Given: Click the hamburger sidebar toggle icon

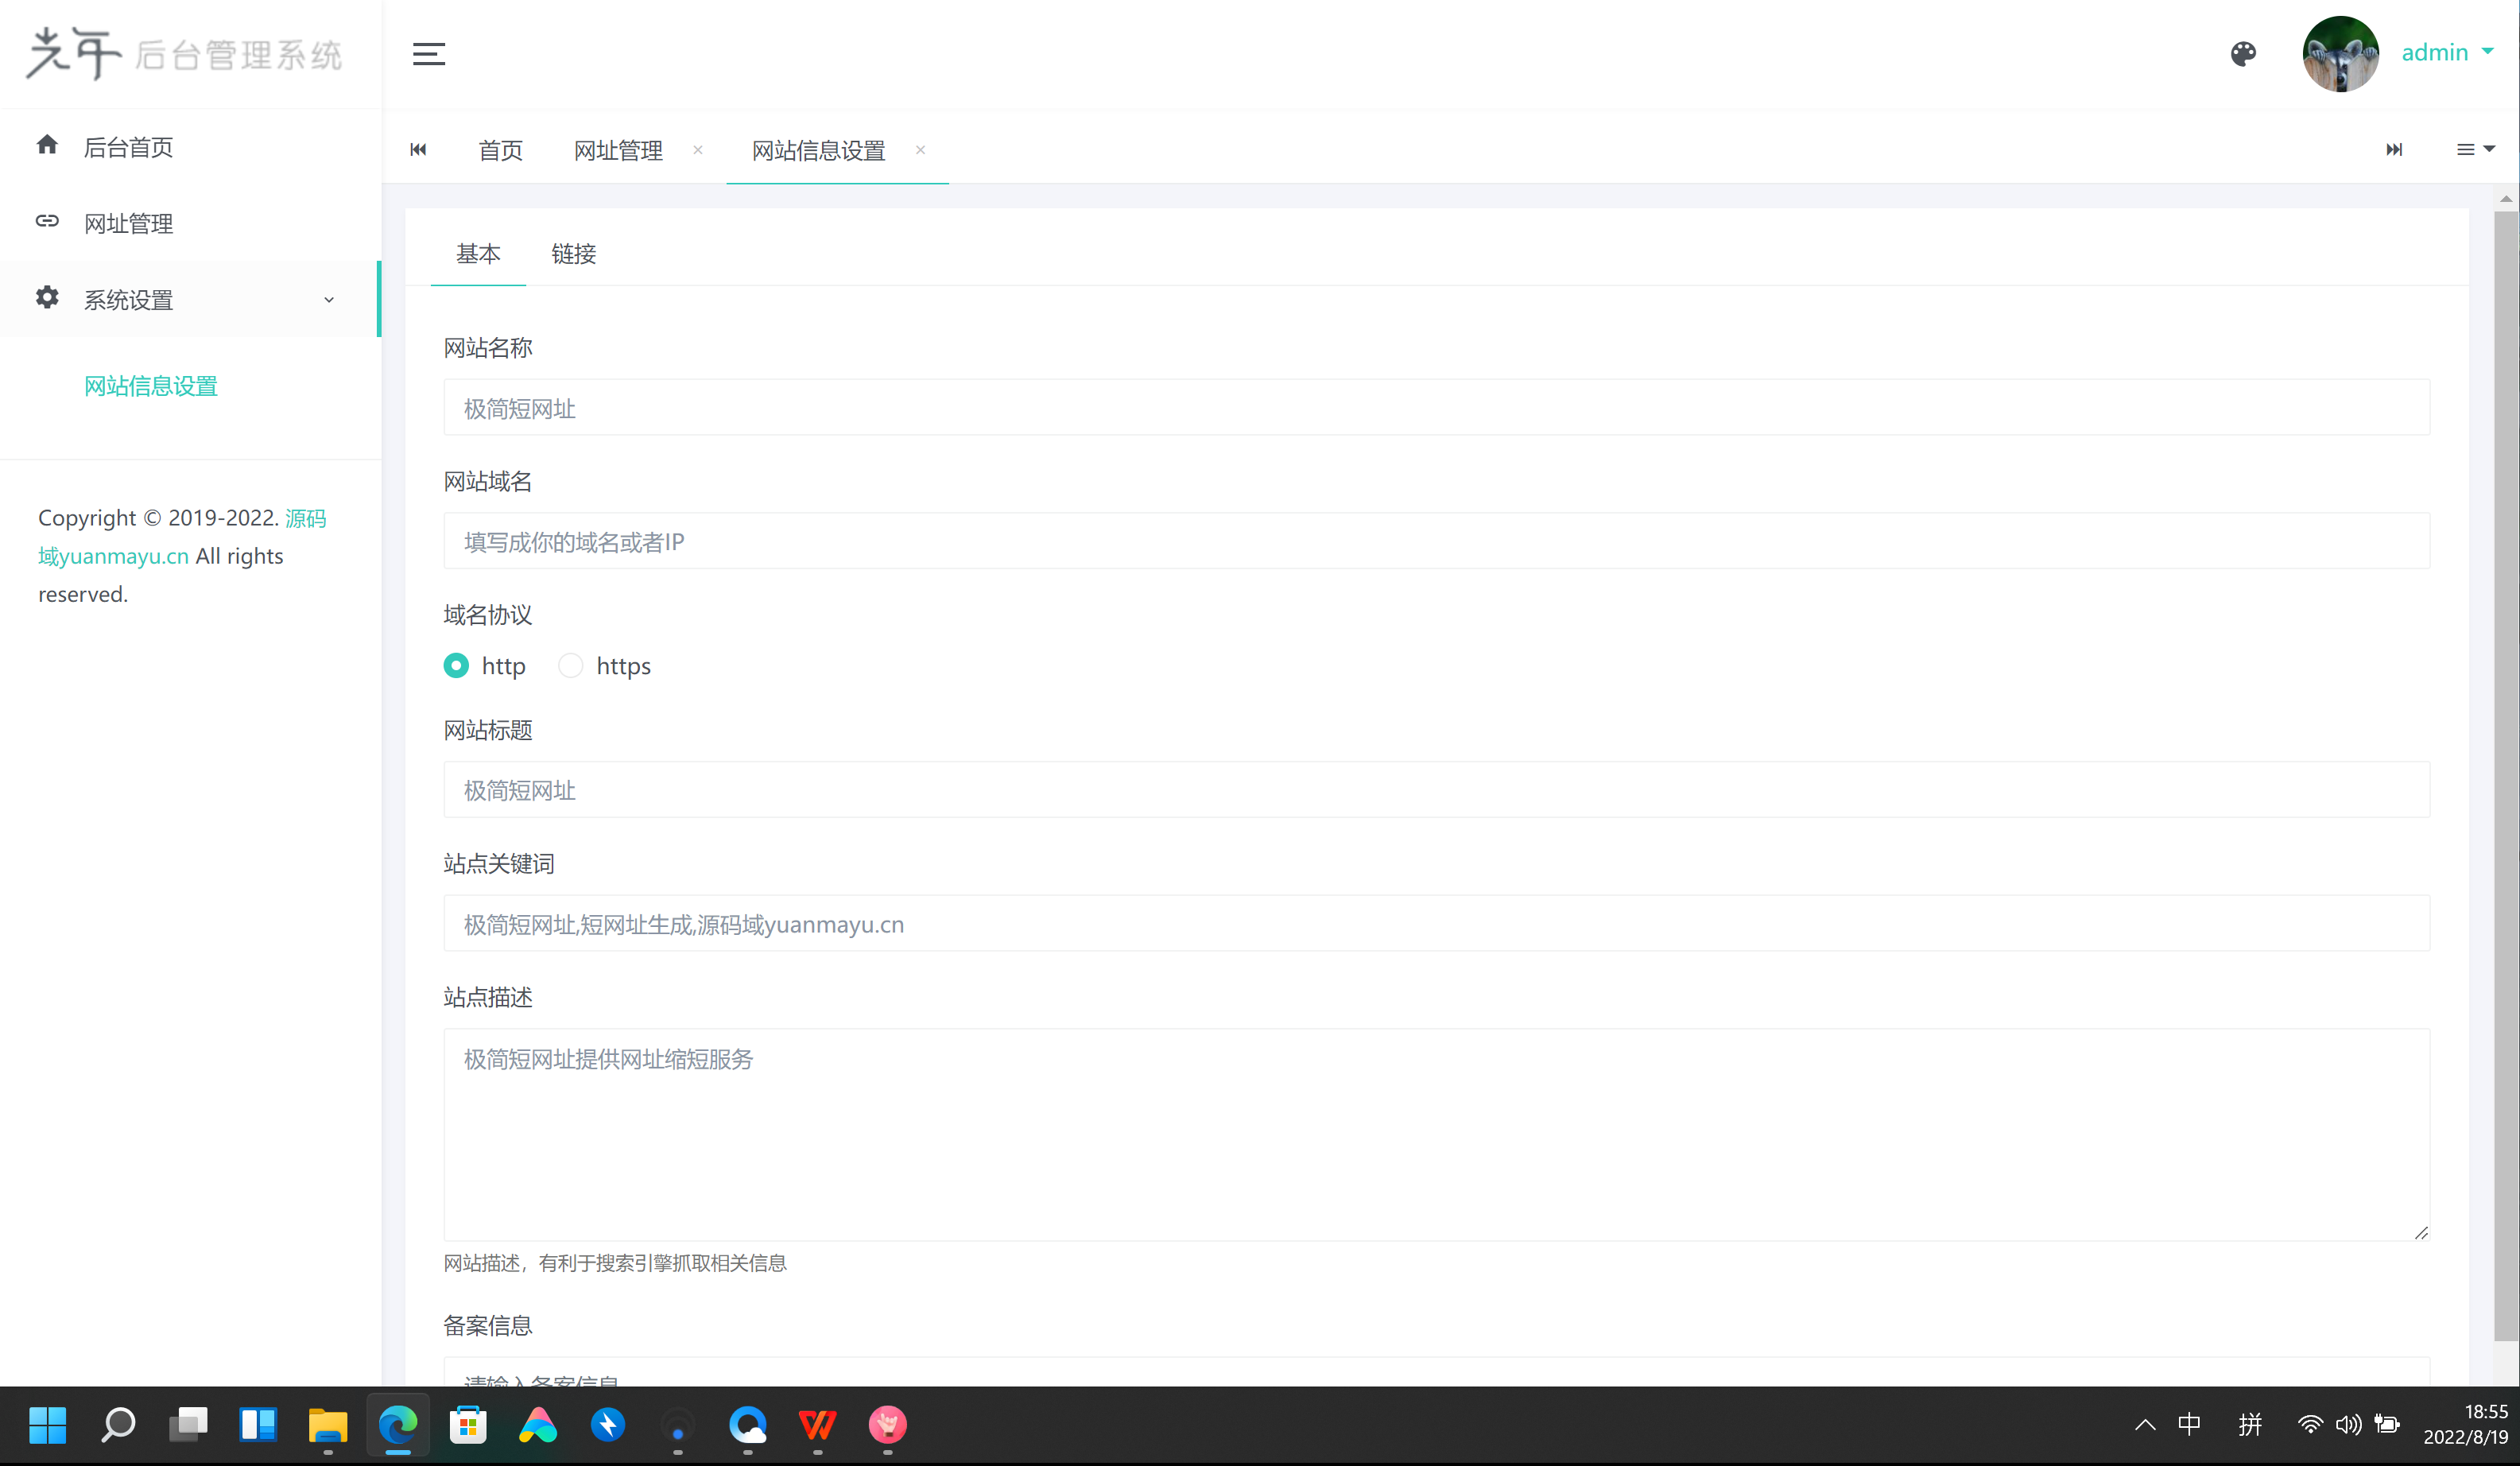Looking at the screenshot, I should click(x=429, y=54).
